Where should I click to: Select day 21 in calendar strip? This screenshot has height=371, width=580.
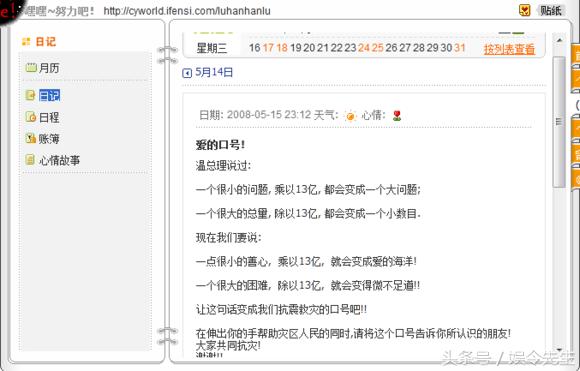click(323, 48)
